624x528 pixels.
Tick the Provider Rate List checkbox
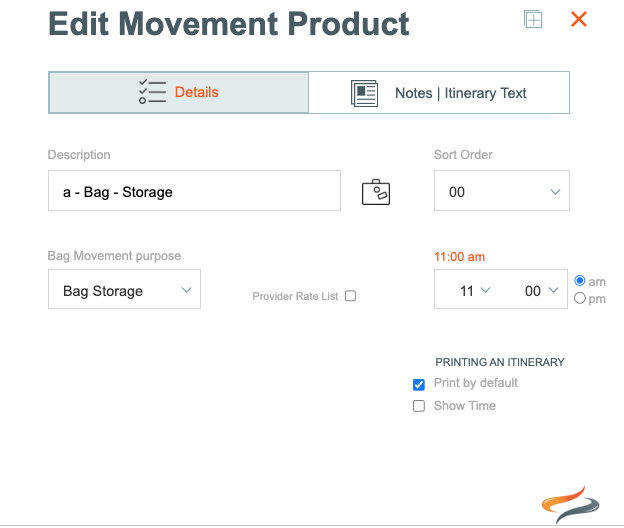coord(351,296)
